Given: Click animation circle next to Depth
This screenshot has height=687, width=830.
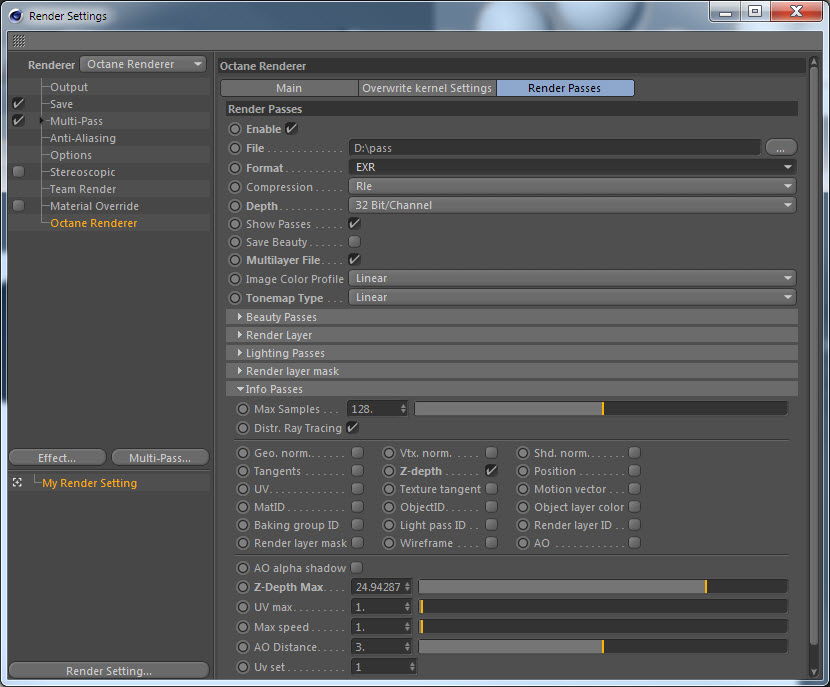Looking at the screenshot, I should click(x=235, y=206).
